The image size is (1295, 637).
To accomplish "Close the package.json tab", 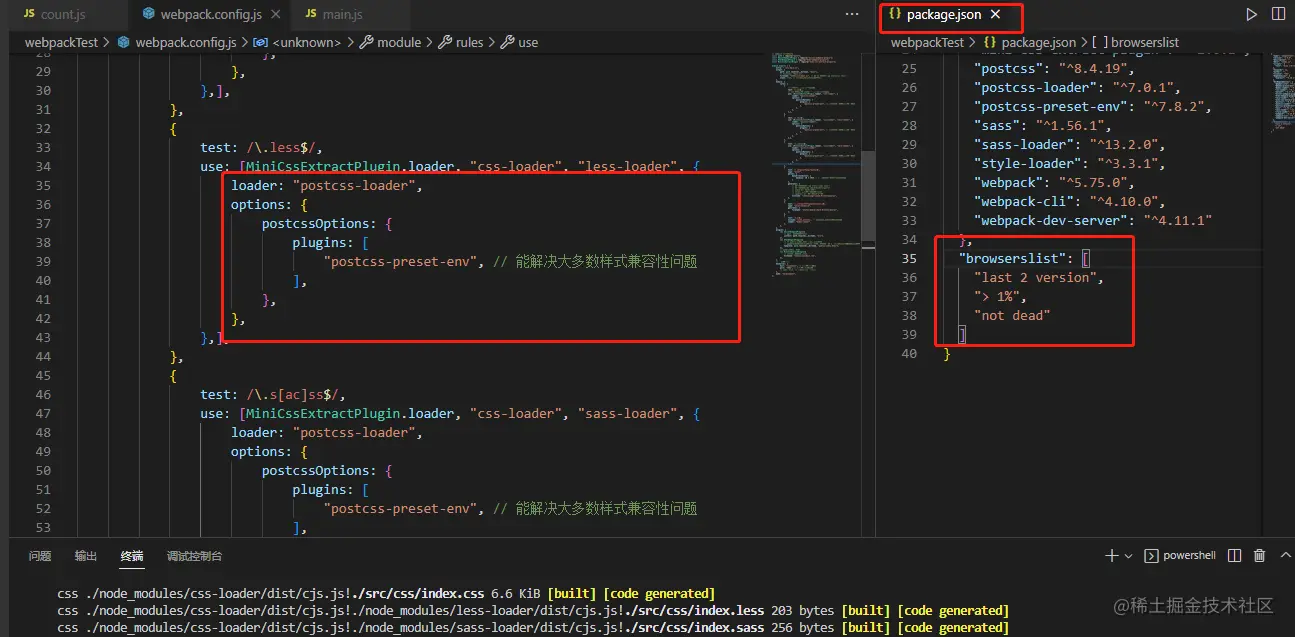I will coord(995,15).
